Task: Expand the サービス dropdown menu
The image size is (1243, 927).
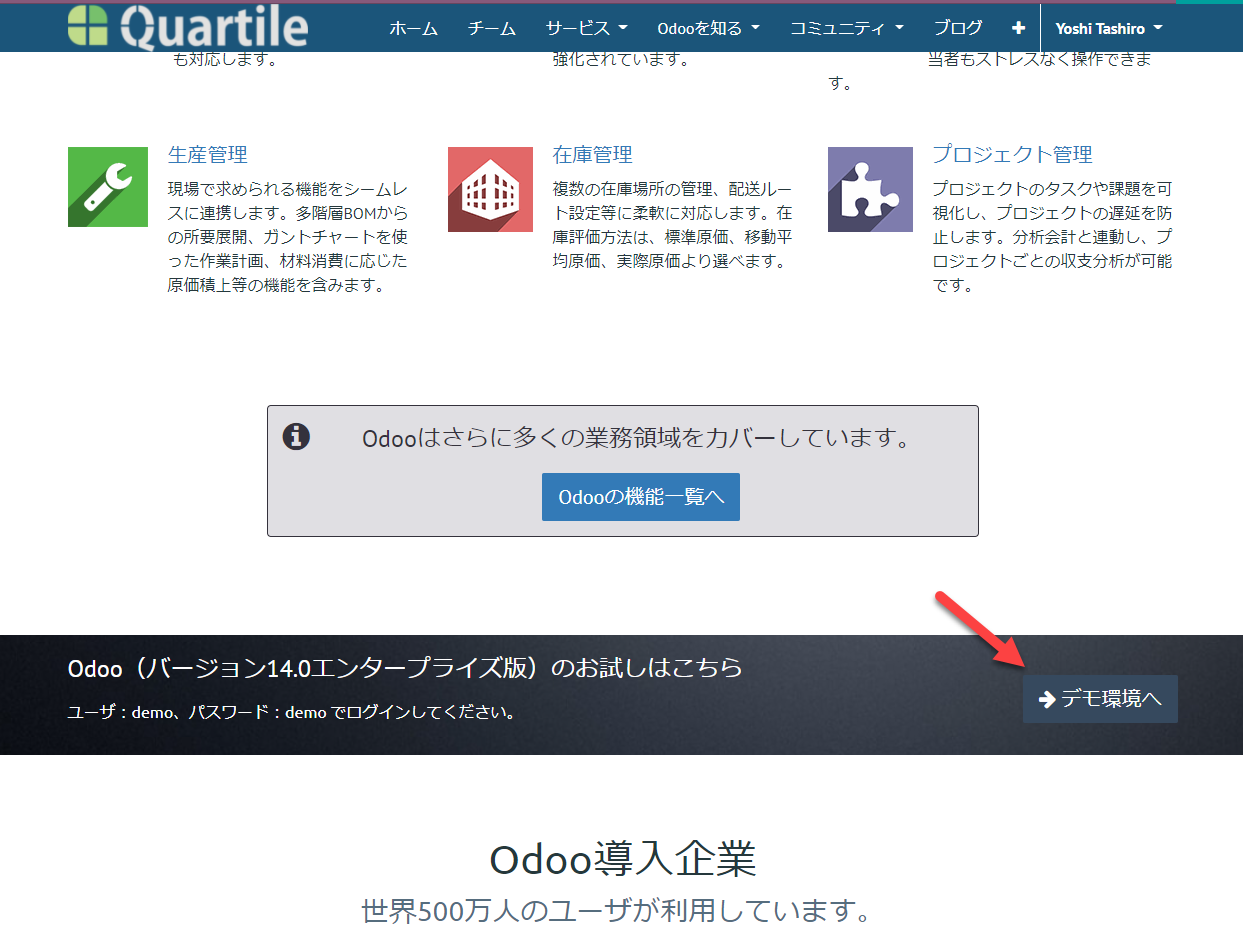Action: pyautogui.click(x=587, y=28)
